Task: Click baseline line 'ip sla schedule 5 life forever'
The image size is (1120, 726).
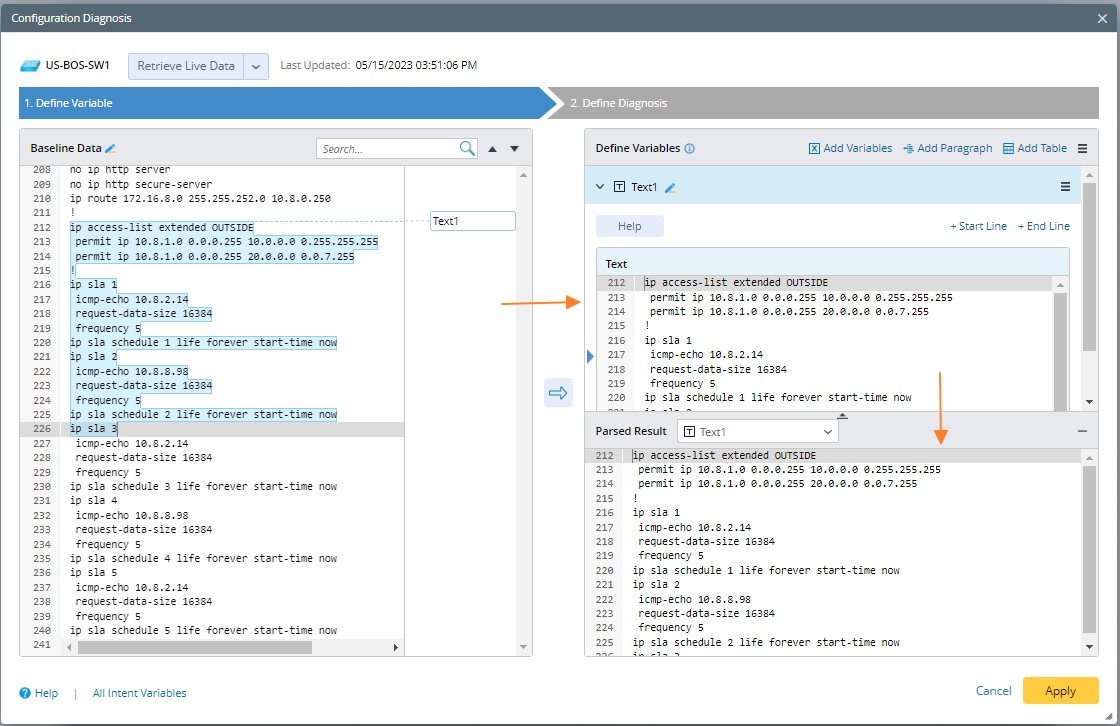Action: tap(203, 630)
